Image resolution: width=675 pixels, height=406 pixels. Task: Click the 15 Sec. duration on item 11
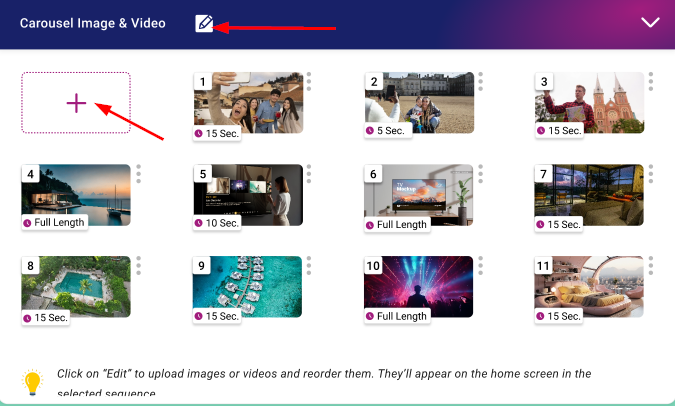(559, 316)
